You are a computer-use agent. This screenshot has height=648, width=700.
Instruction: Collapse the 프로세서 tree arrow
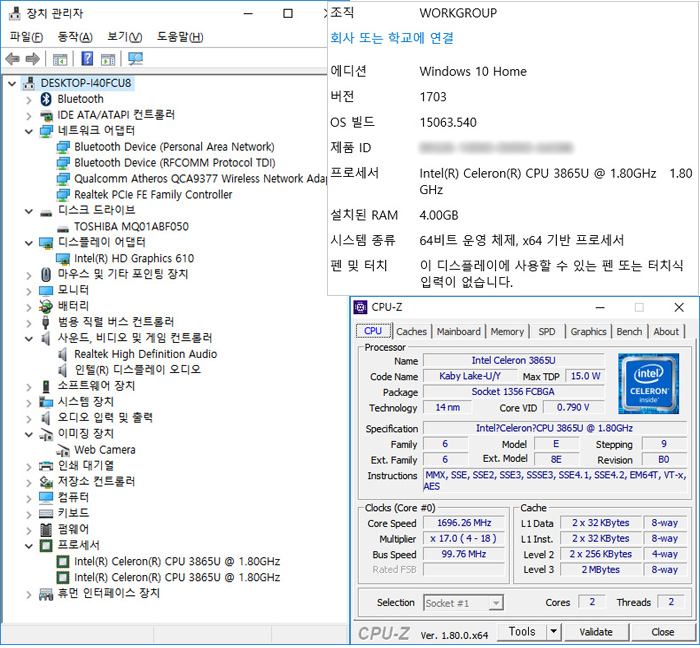tap(29, 546)
